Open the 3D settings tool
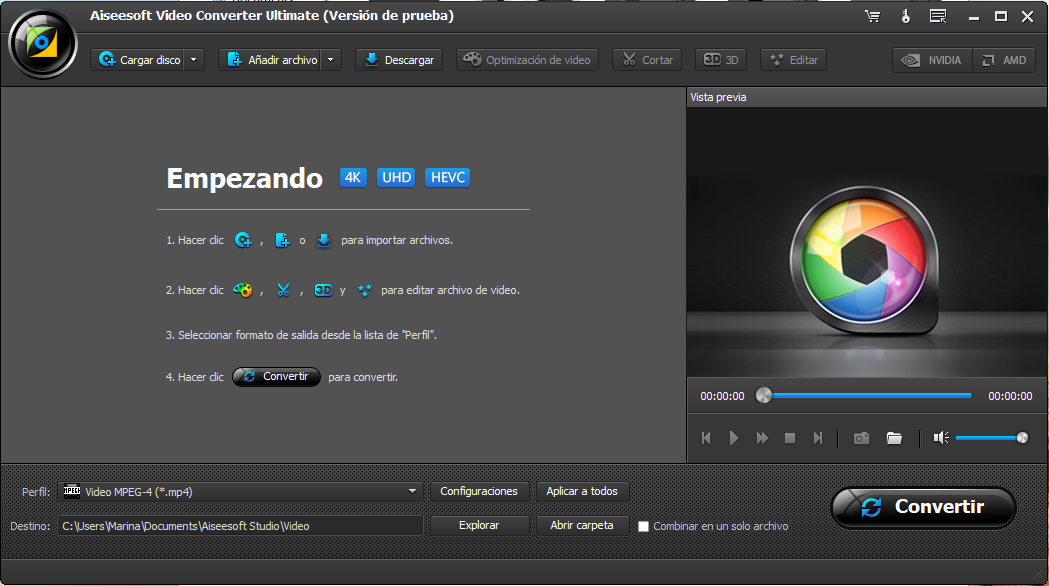This screenshot has width=1049, height=586. (x=721, y=60)
